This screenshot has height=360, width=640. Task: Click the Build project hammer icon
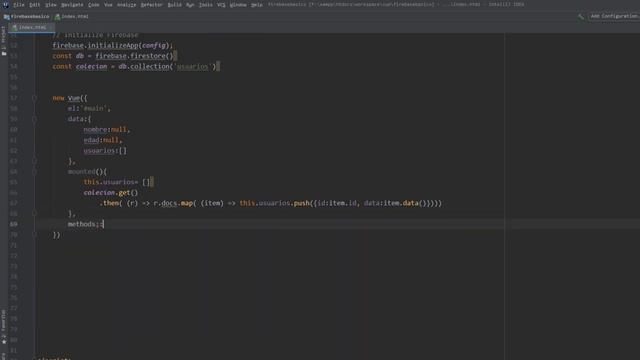tap(580, 16)
